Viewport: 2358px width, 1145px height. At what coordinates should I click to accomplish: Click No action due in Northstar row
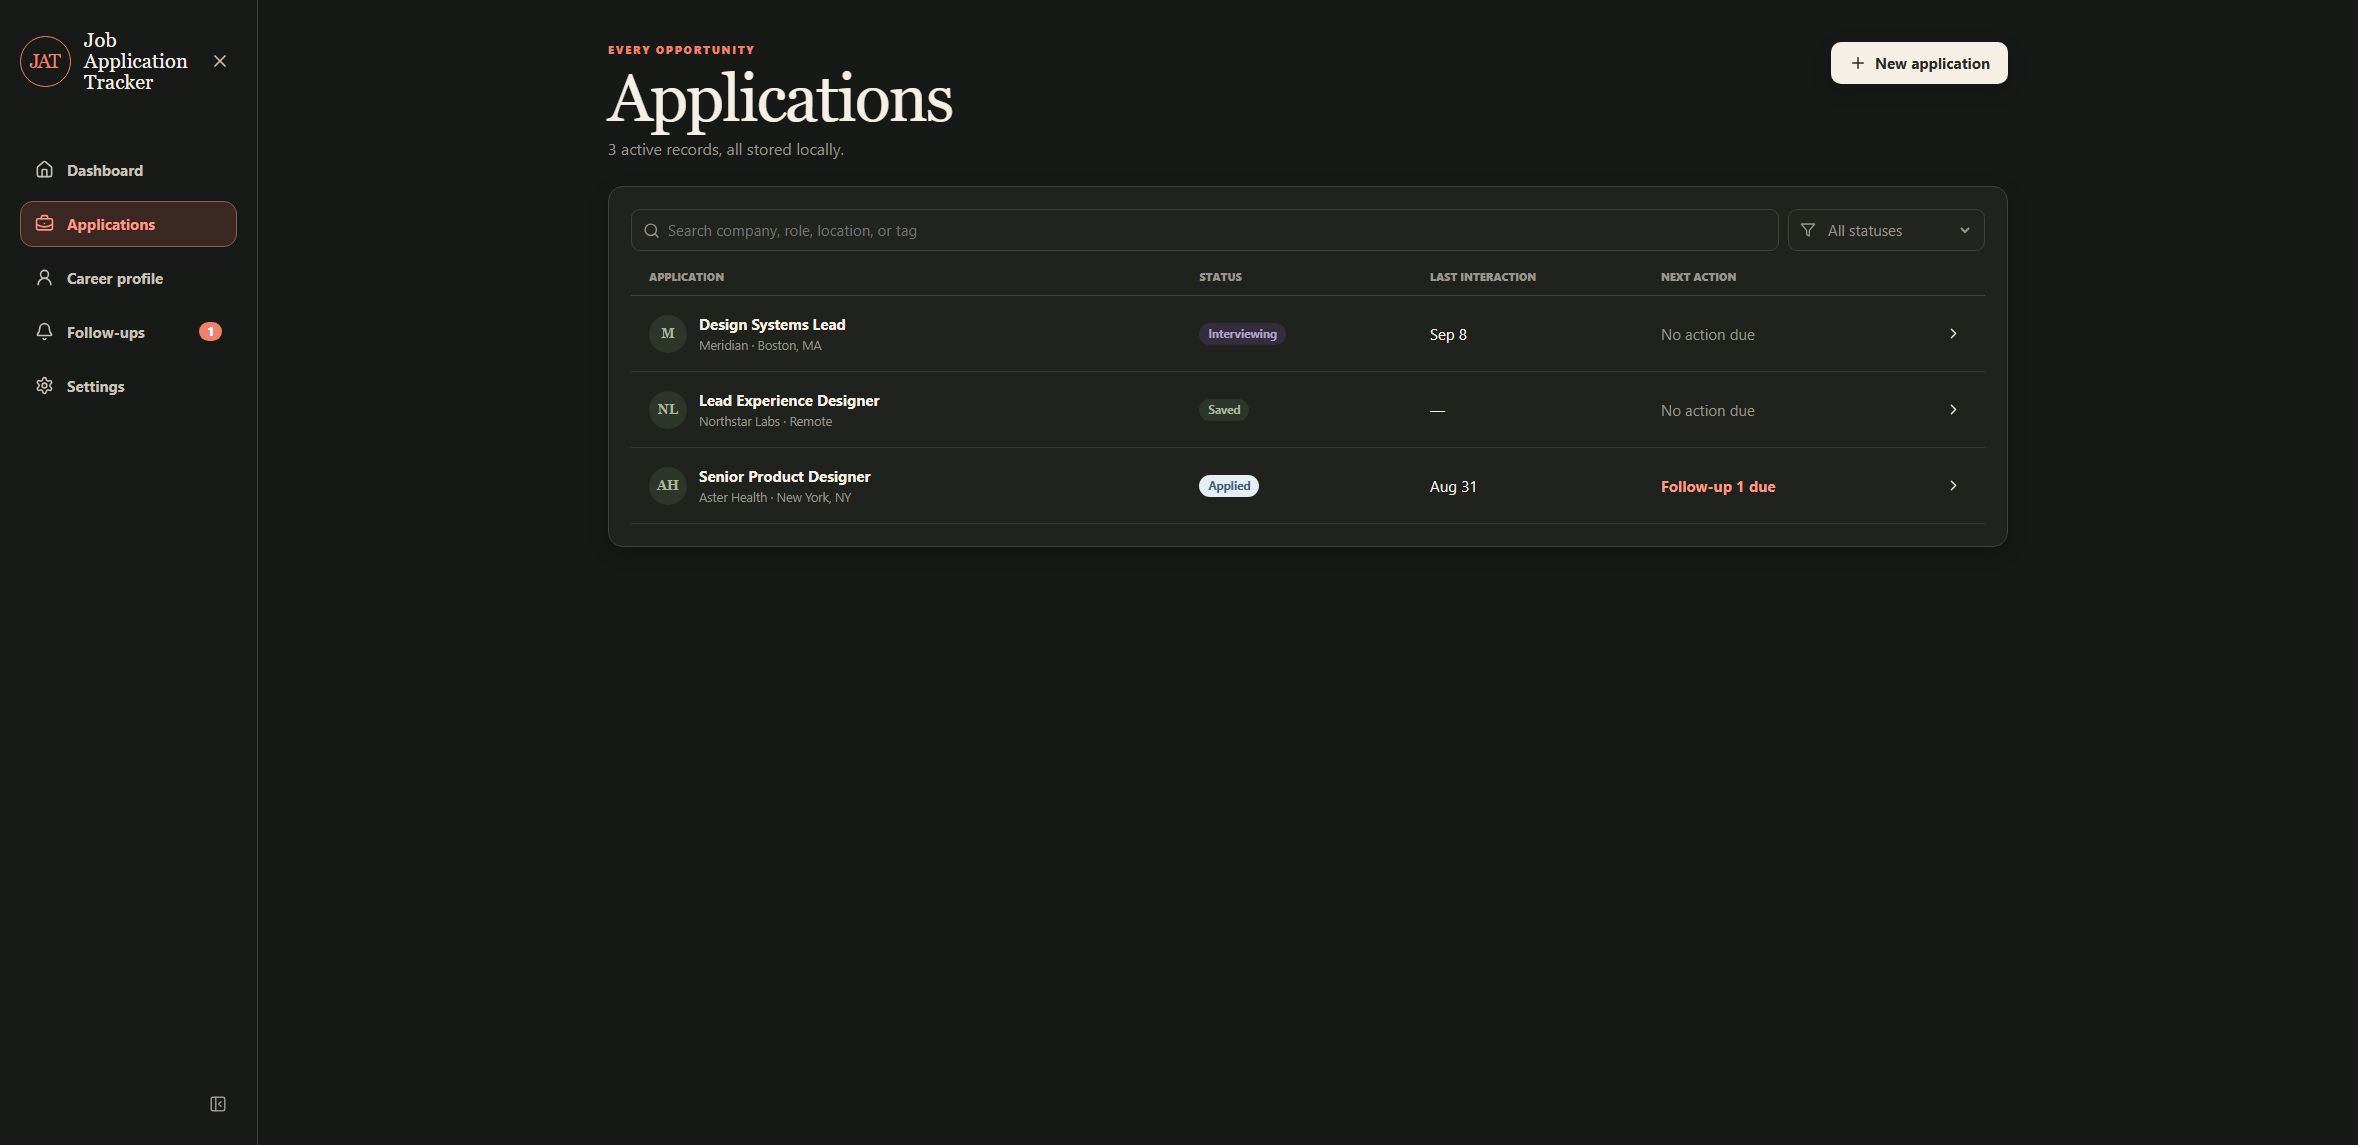click(1707, 410)
